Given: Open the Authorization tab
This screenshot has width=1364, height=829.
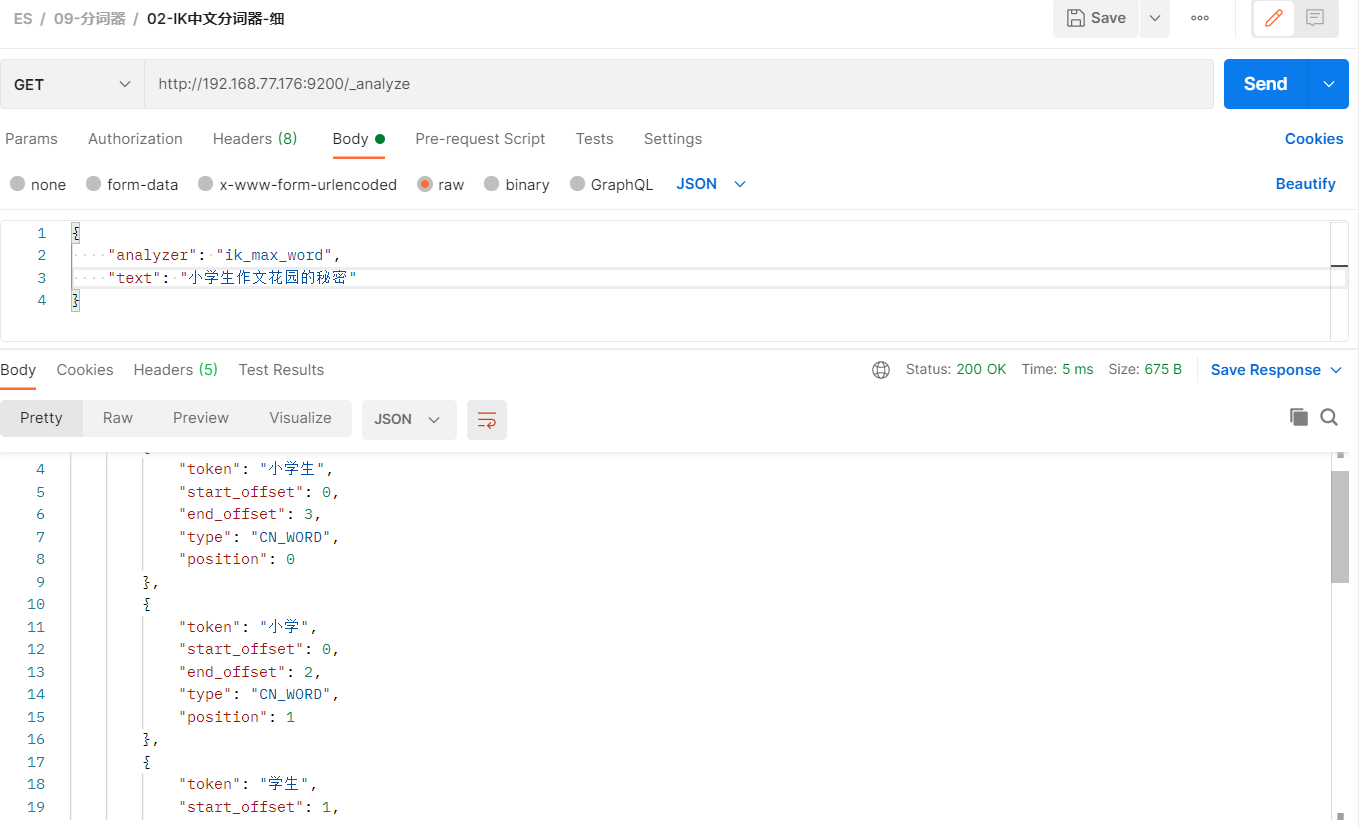Looking at the screenshot, I should [x=135, y=139].
